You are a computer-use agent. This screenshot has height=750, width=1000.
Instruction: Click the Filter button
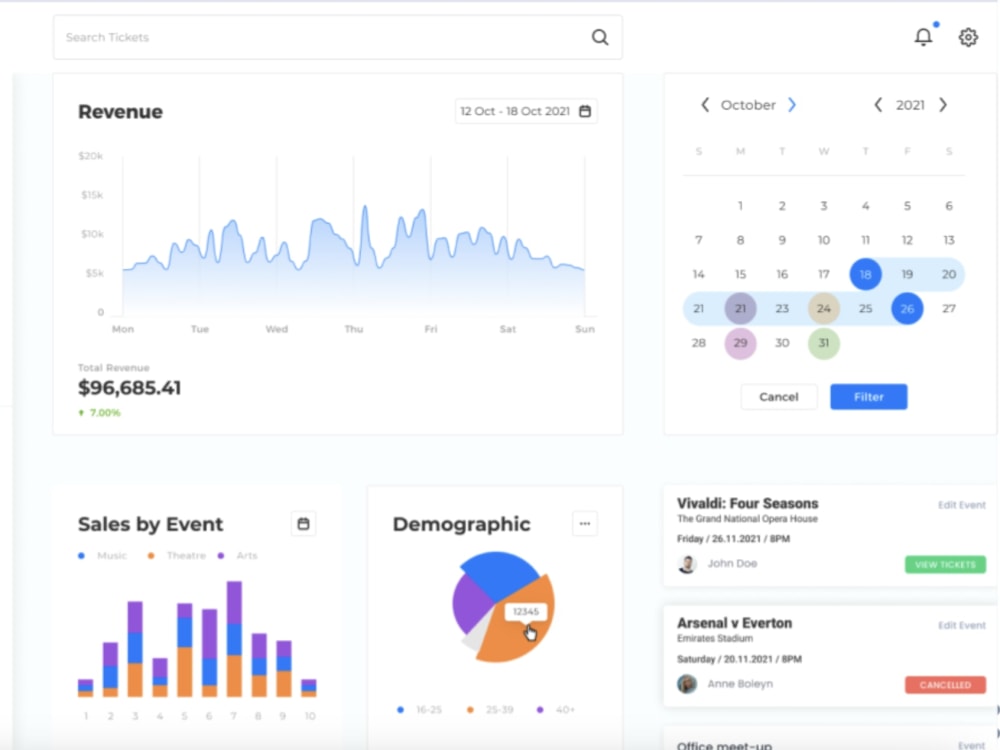coord(869,397)
